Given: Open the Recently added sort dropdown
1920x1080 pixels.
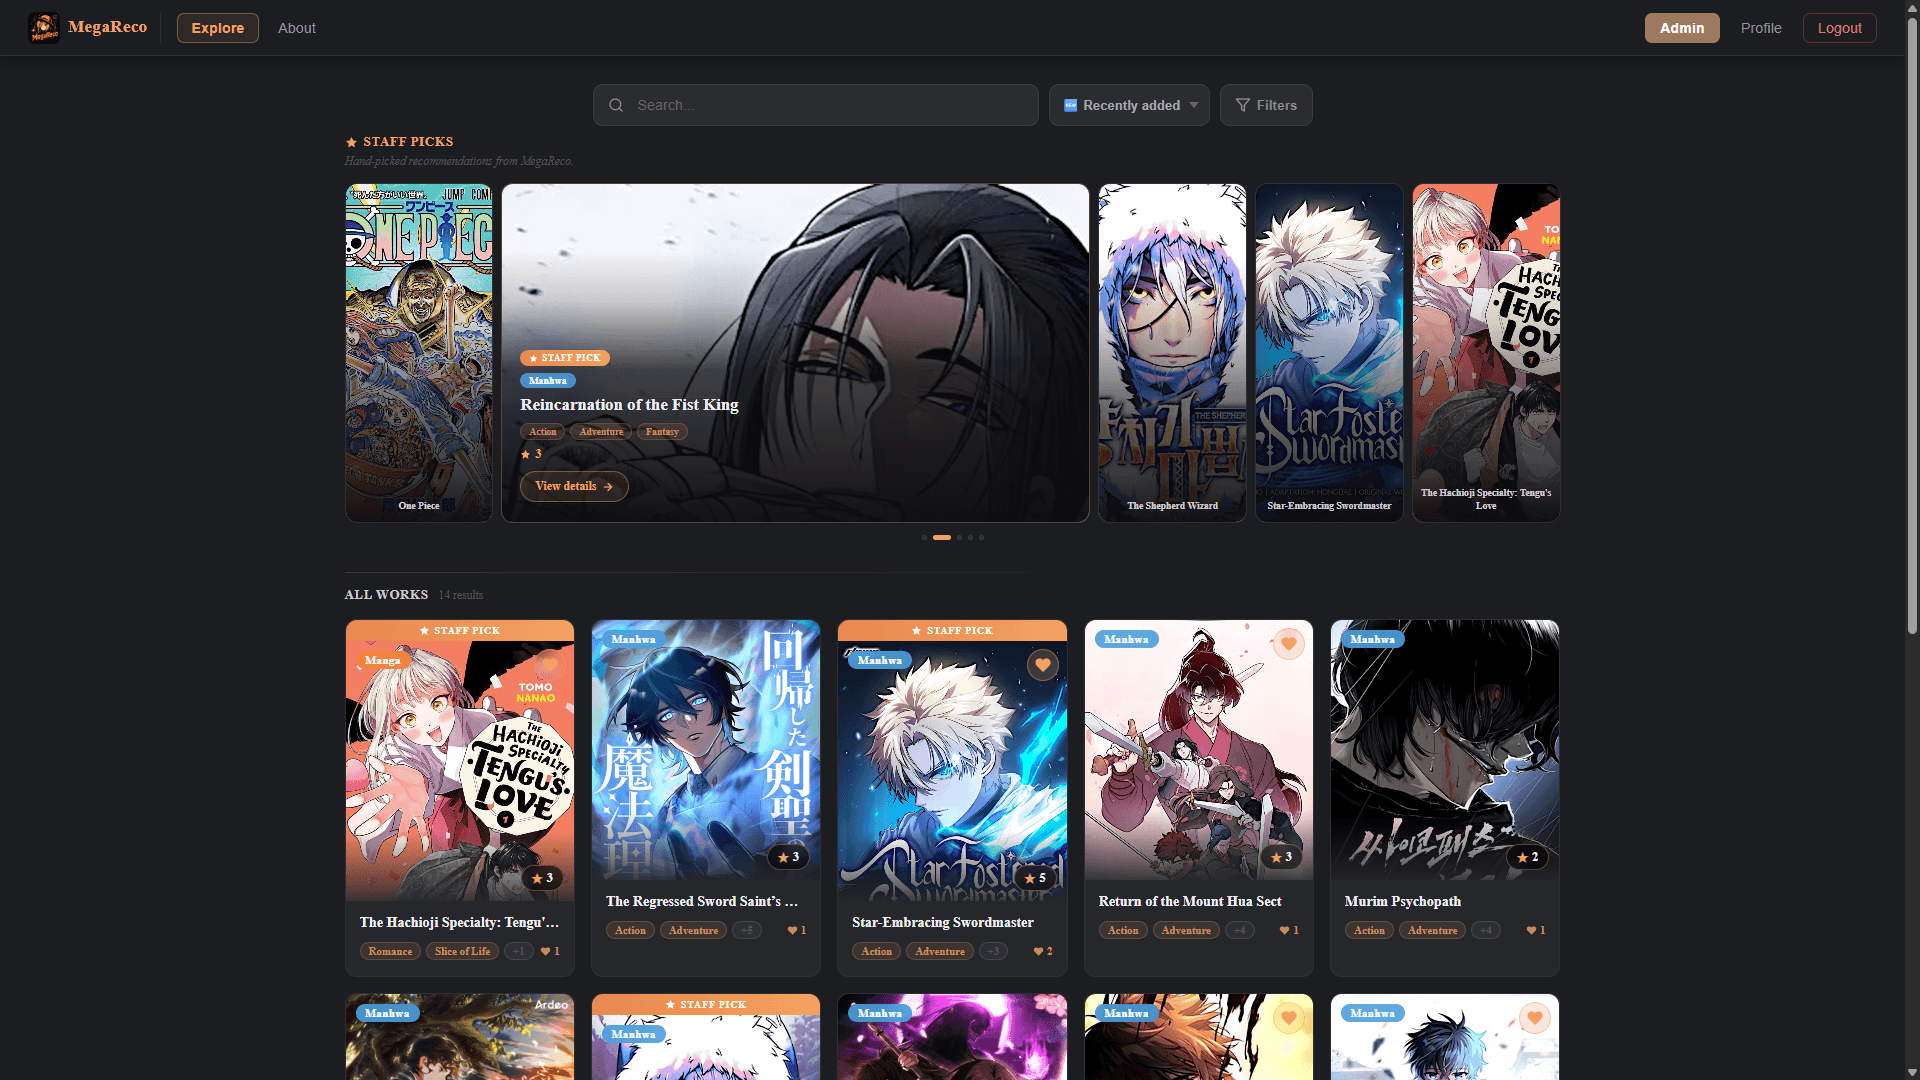Looking at the screenshot, I should [x=1129, y=105].
